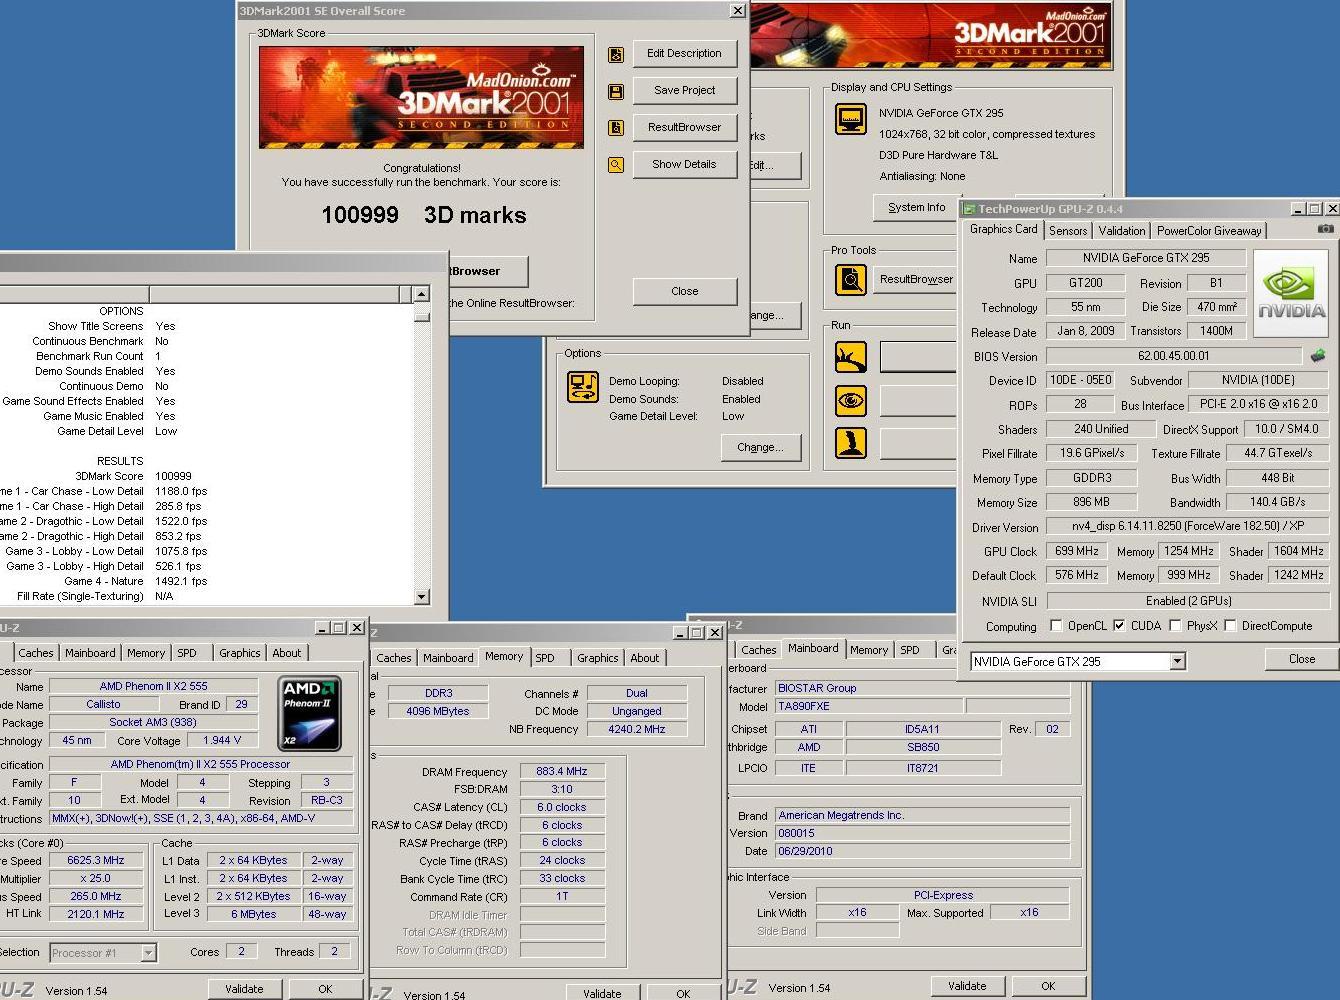Click the Core Voltage value 1.944 V
Viewport: 1340px width, 1000px height.
pos(223,741)
